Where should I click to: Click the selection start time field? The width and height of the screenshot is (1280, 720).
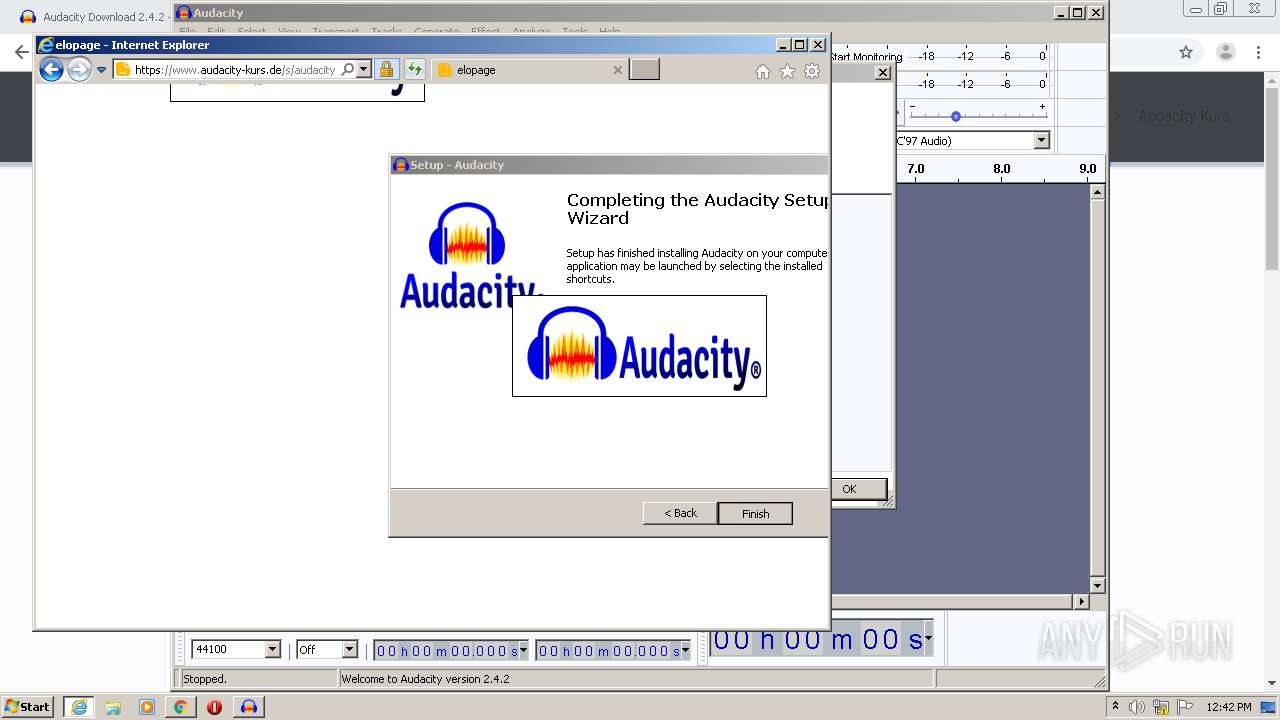[446, 651]
